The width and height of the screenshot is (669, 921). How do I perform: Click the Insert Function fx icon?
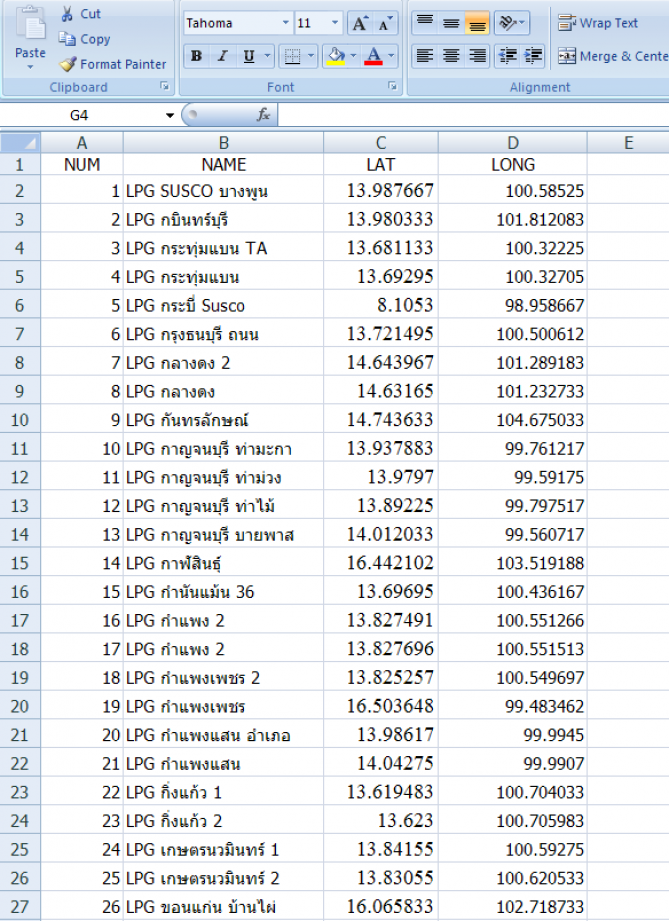point(263,115)
